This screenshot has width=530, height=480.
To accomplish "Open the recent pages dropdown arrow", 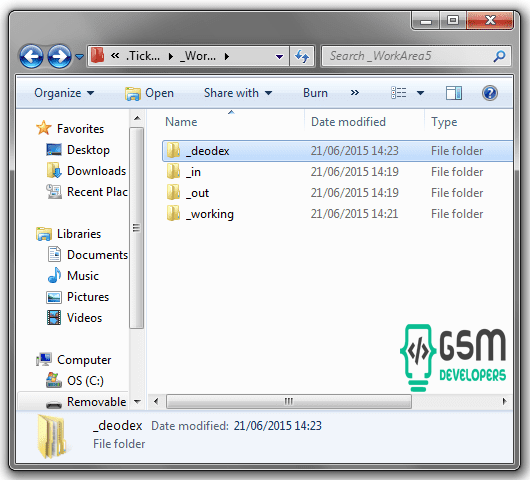I will pos(79,56).
